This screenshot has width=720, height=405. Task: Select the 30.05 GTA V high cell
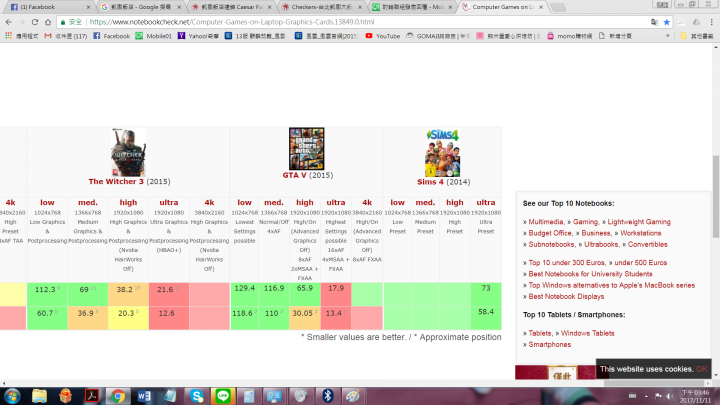(x=304, y=318)
